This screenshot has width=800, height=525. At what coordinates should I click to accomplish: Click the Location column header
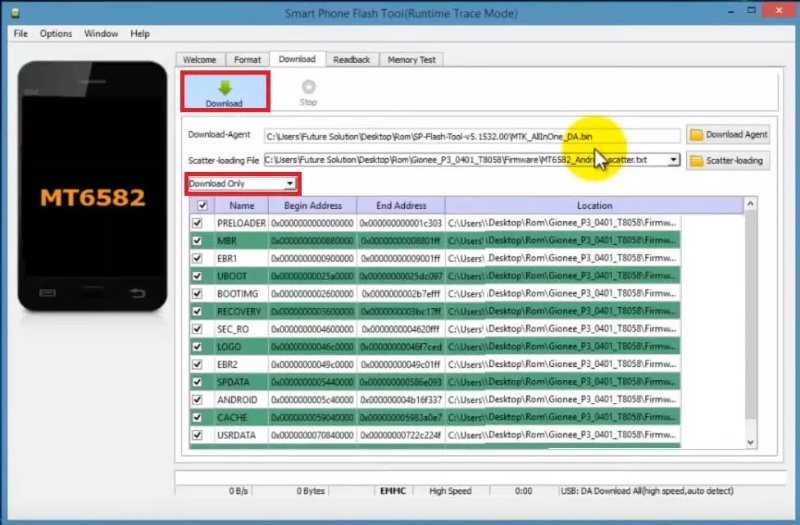click(594, 205)
